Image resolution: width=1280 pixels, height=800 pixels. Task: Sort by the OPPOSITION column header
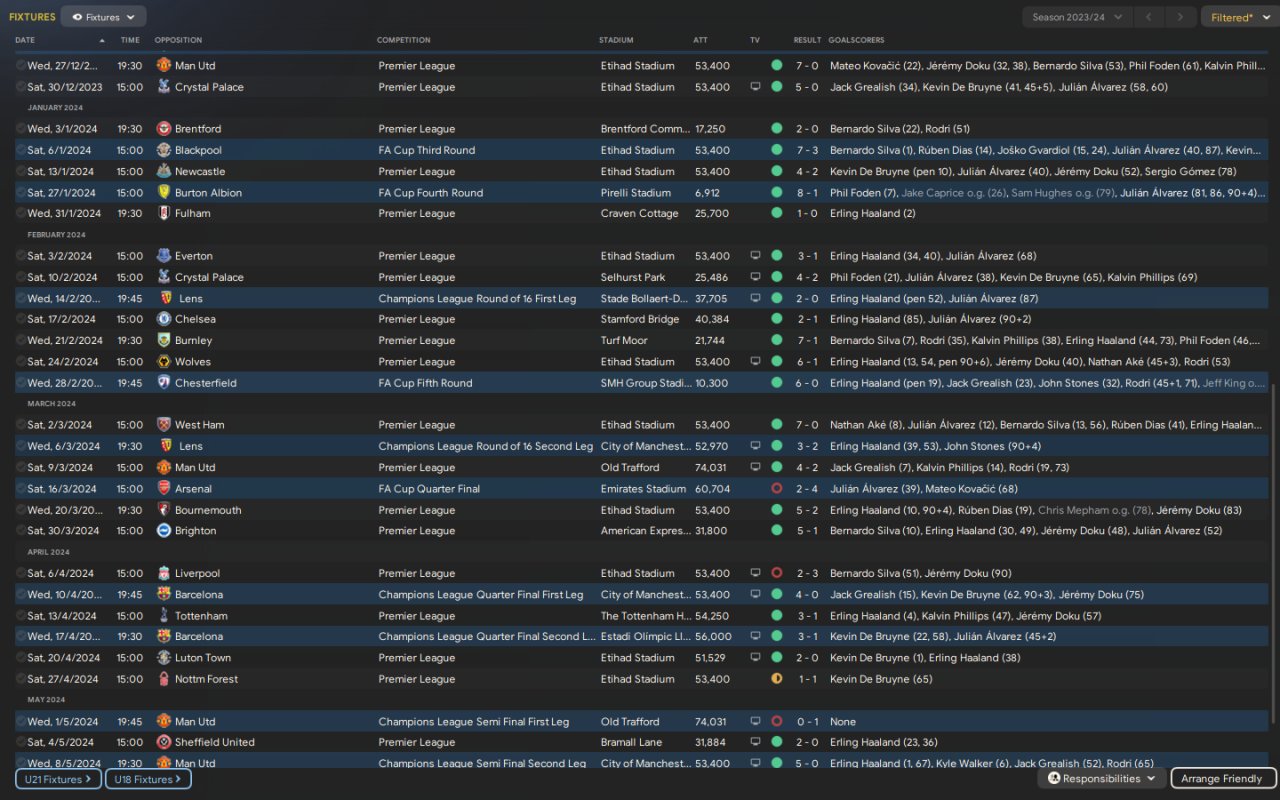(x=178, y=40)
